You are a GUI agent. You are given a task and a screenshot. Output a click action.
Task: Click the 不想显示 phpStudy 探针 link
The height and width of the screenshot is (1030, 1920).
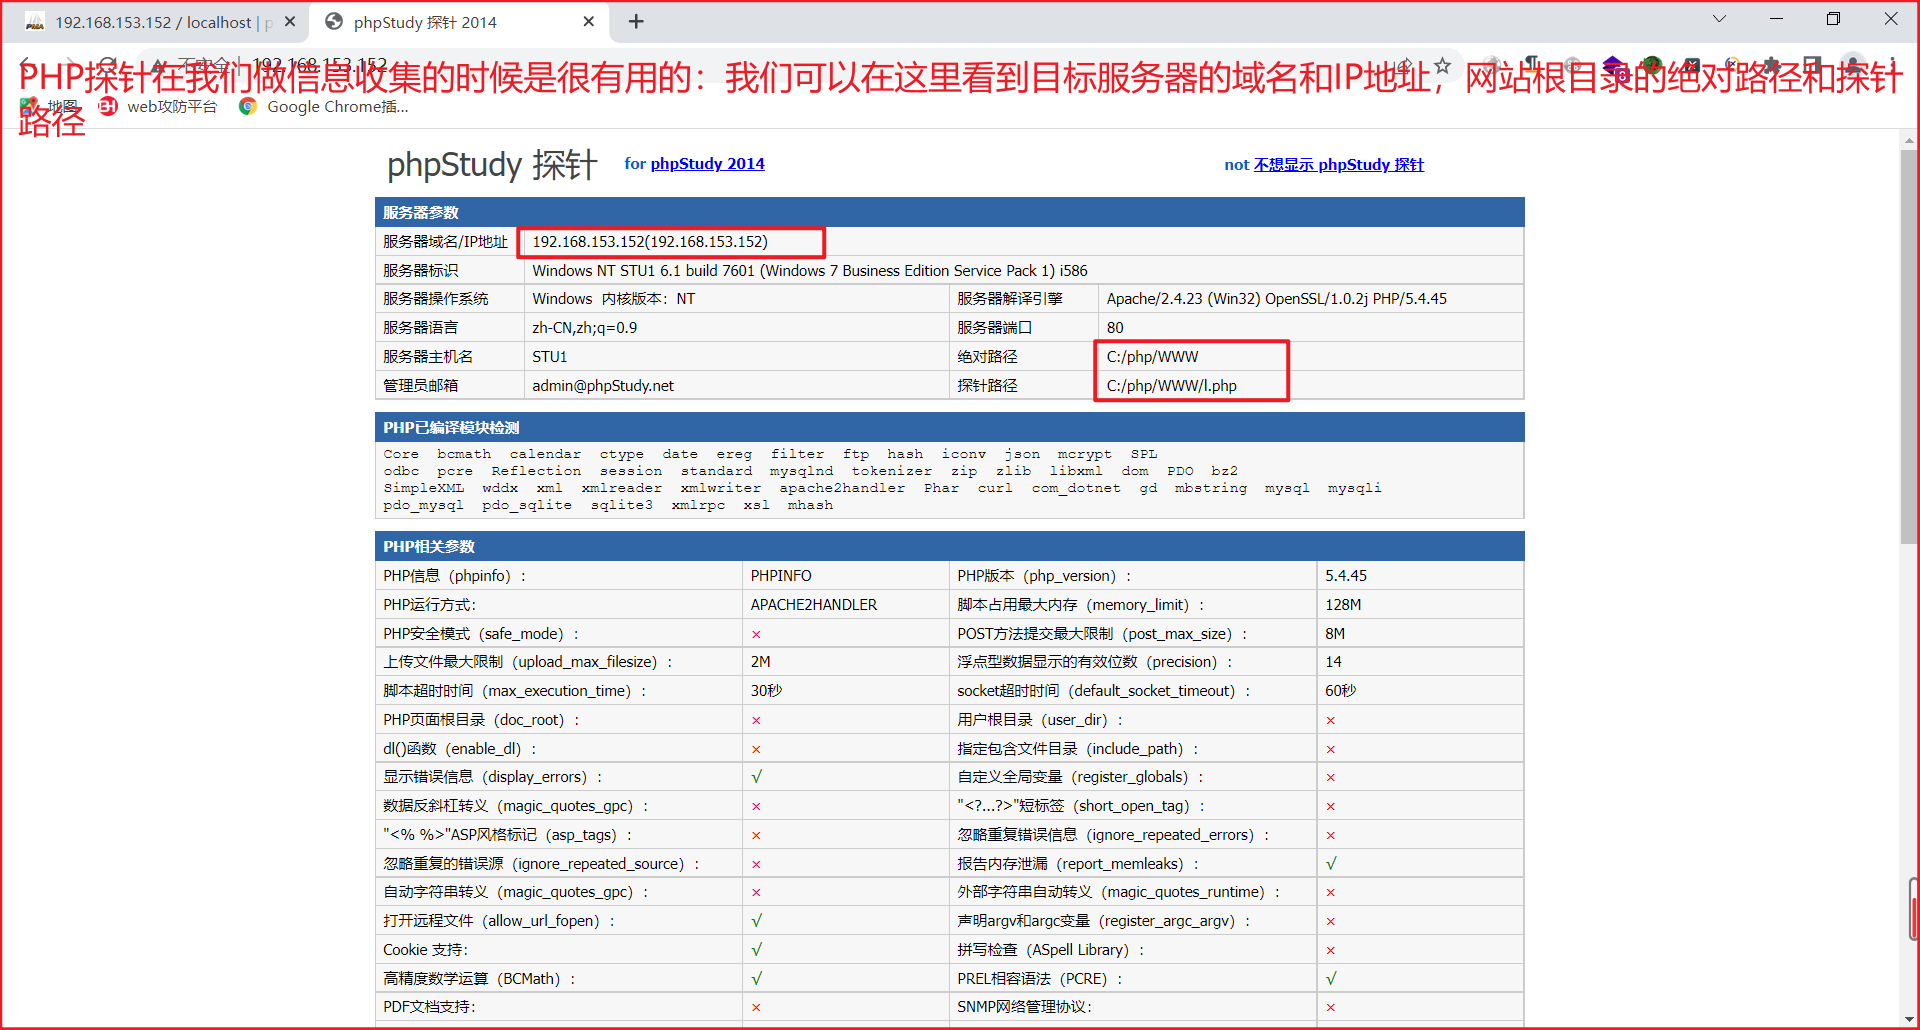[x=1339, y=165]
